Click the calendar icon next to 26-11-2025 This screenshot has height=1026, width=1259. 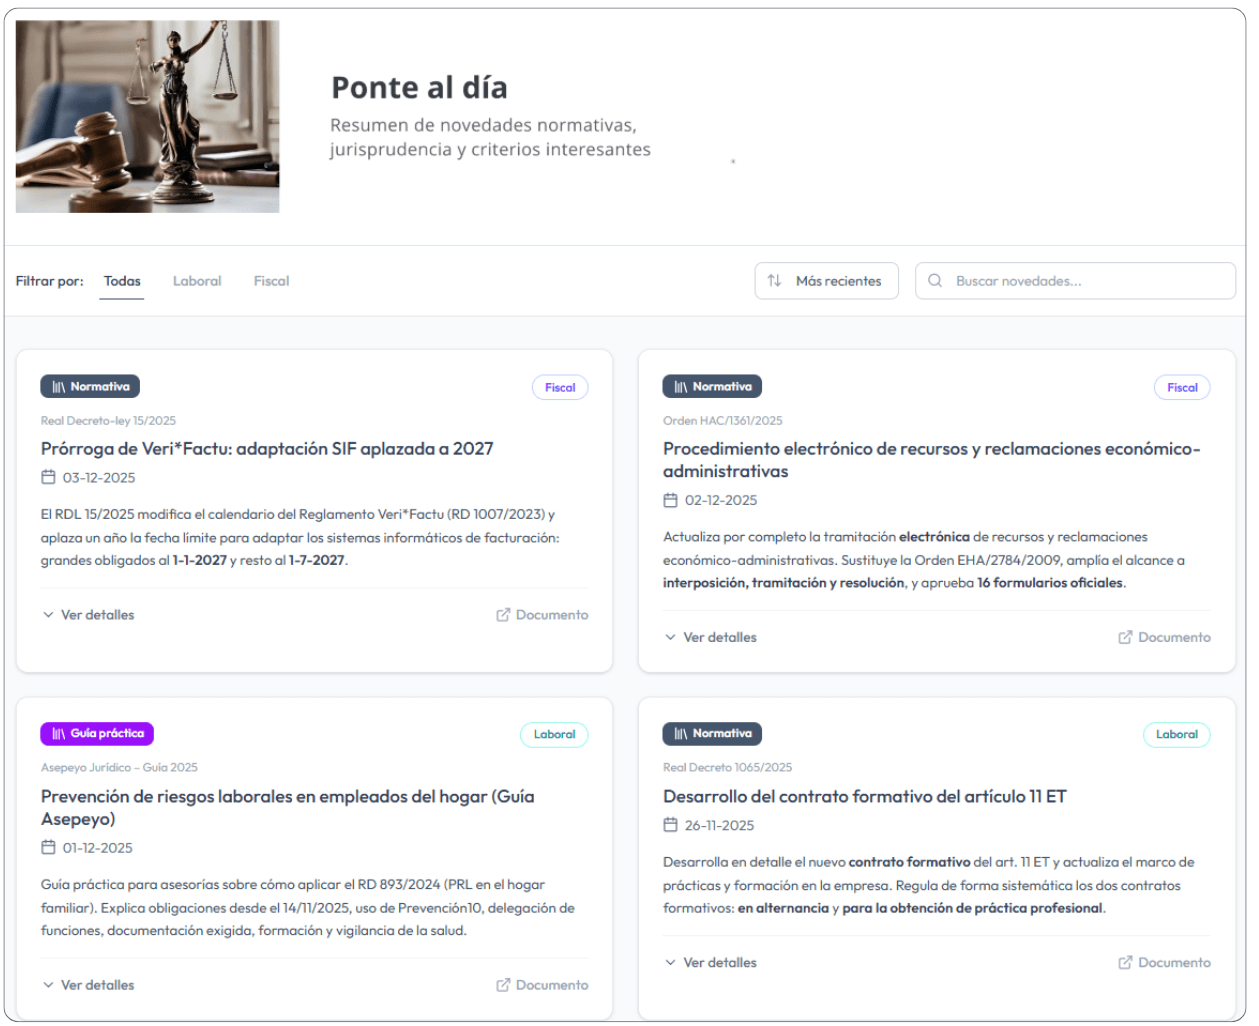pos(670,825)
